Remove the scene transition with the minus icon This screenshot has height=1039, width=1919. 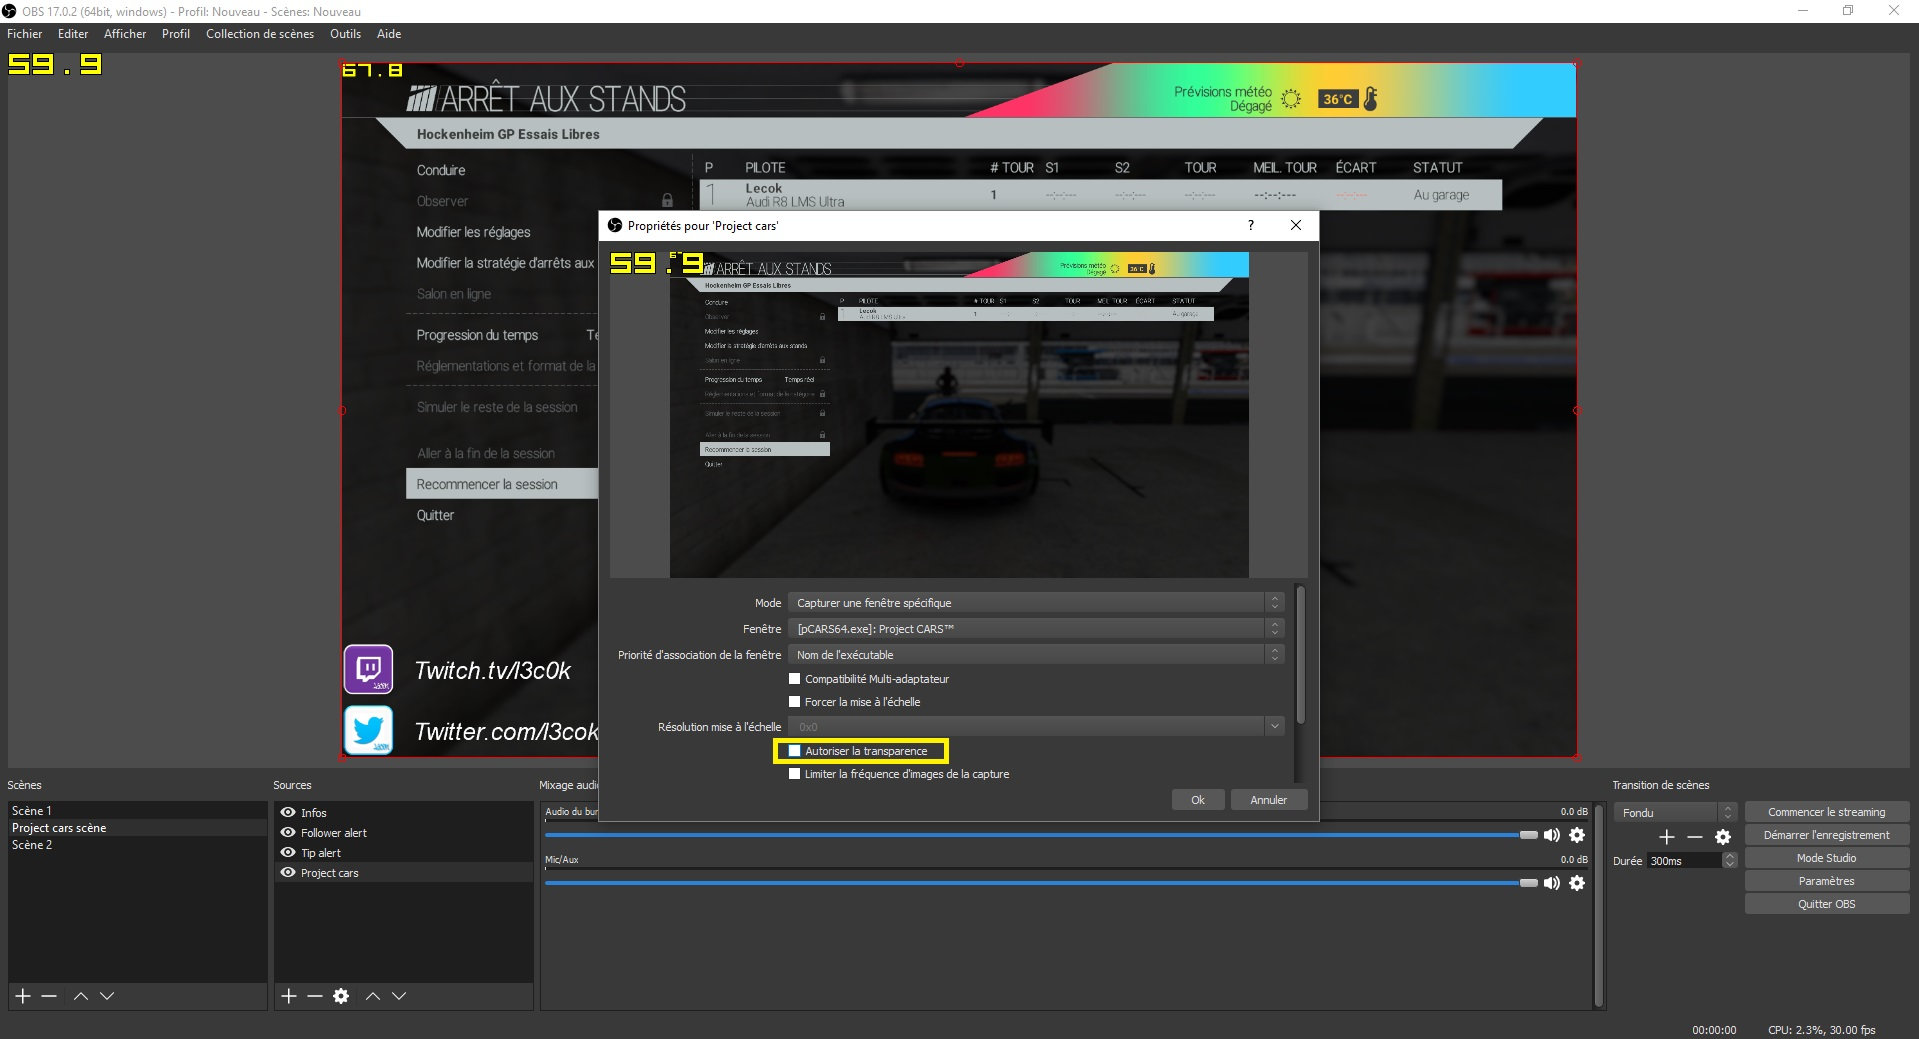[x=1695, y=837]
